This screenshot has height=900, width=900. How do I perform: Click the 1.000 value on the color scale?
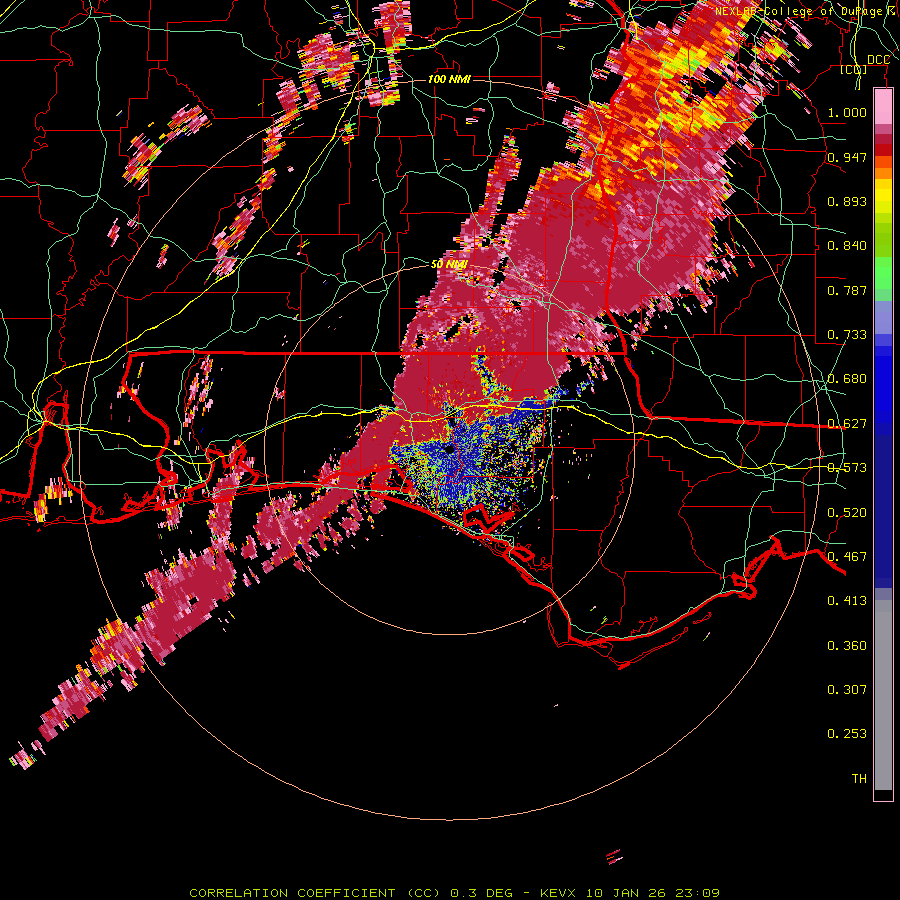[x=847, y=112]
